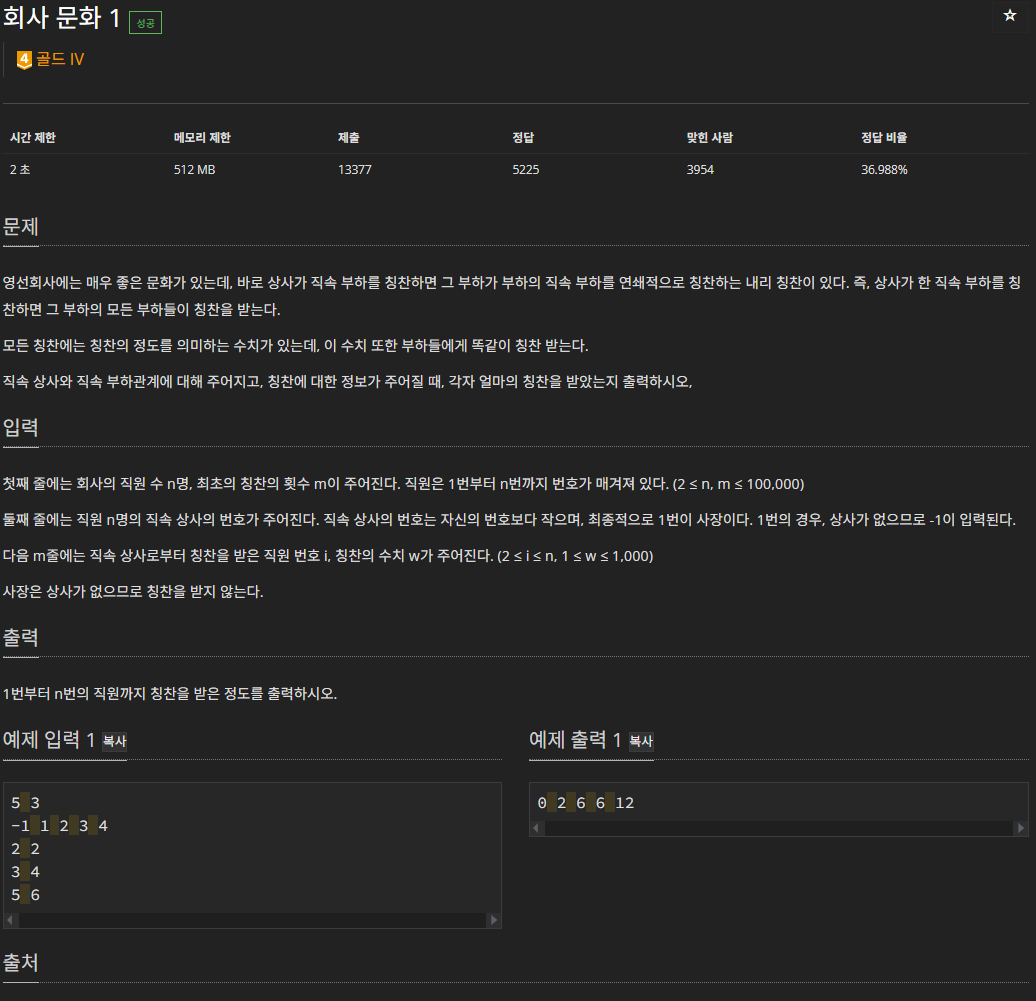The height and width of the screenshot is (1001, 1036).
Task: Click example input line -1 1 2 3 4
Action: pos(59,826)
